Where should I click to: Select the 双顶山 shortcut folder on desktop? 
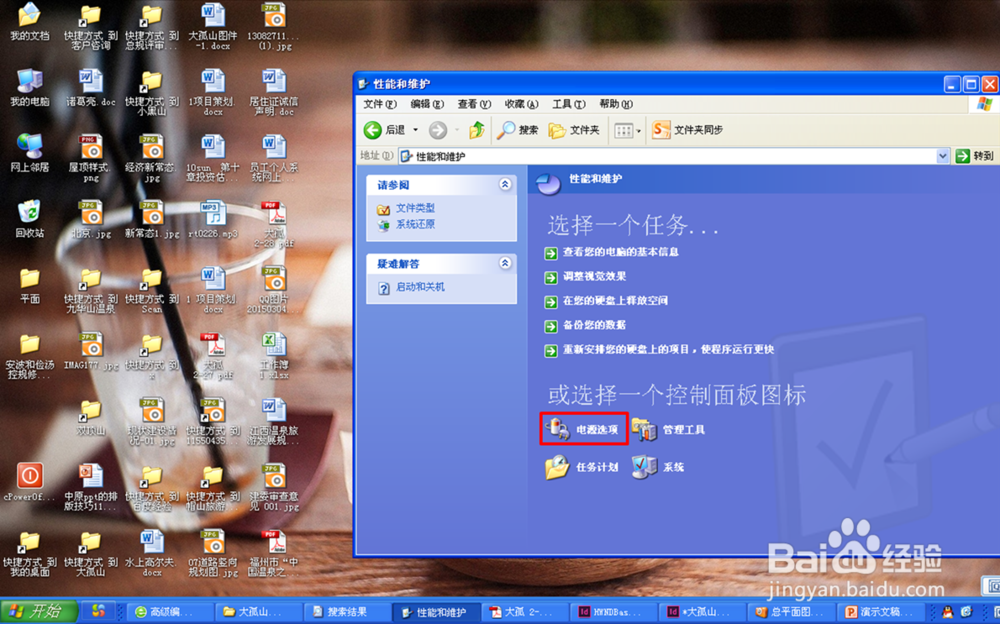(91, 417)
